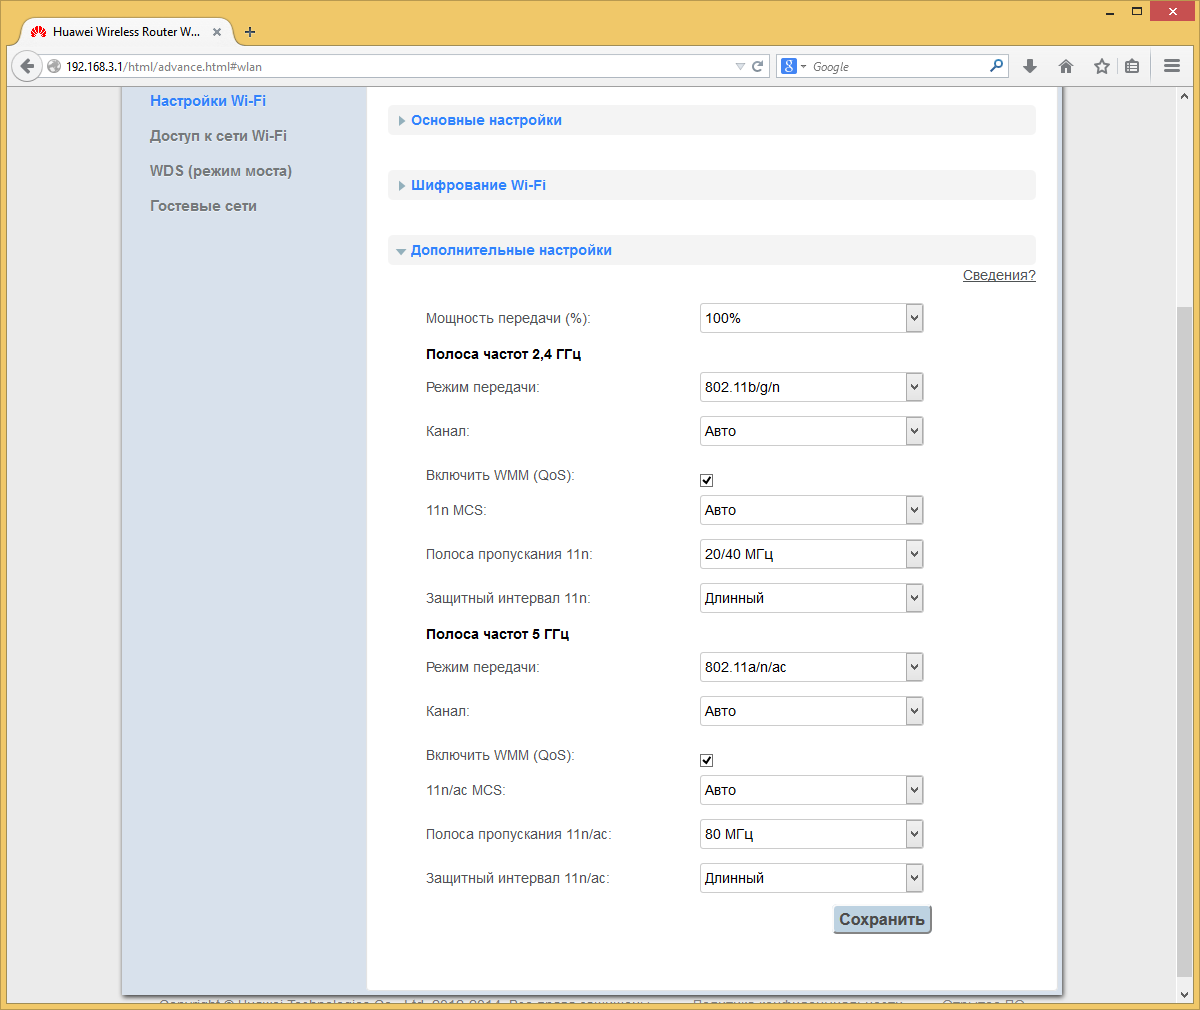Click the browser Back arrow button
The image size is (1200, 1010).
[x=27, y=66]
